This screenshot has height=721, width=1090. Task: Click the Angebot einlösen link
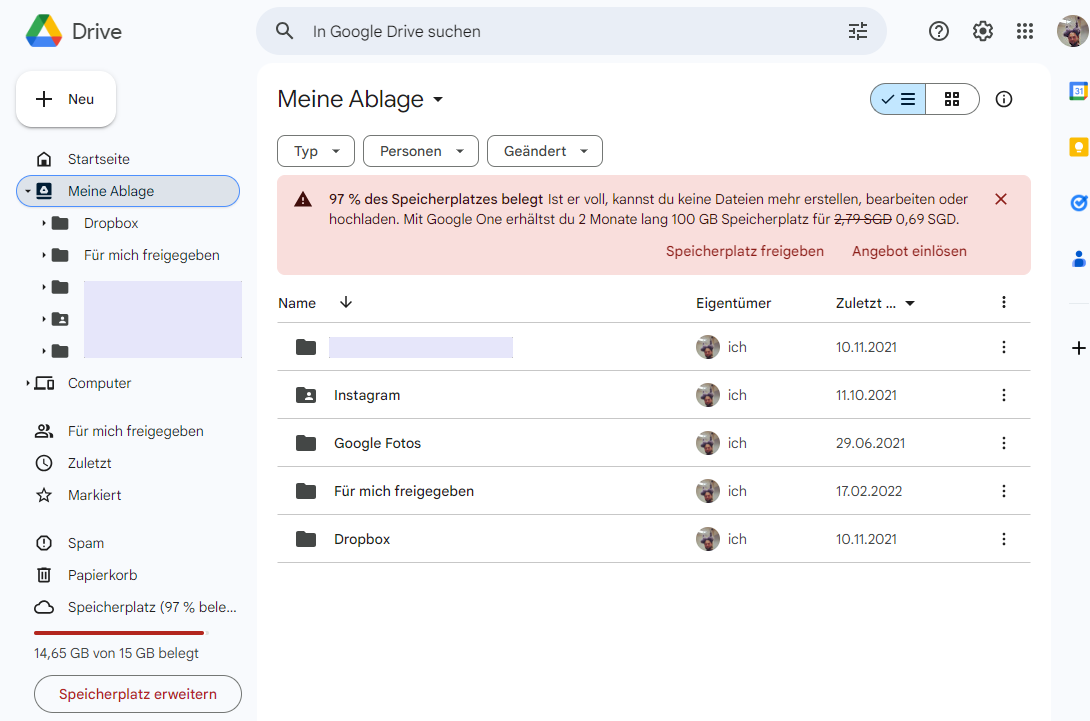tap(909, 251)
